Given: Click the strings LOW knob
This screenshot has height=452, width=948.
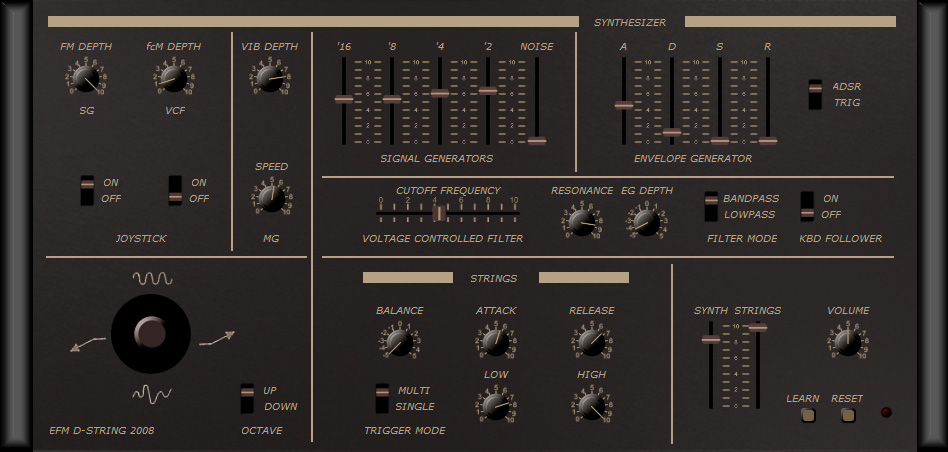Looking at the screenshot, I should coord(495,407).
